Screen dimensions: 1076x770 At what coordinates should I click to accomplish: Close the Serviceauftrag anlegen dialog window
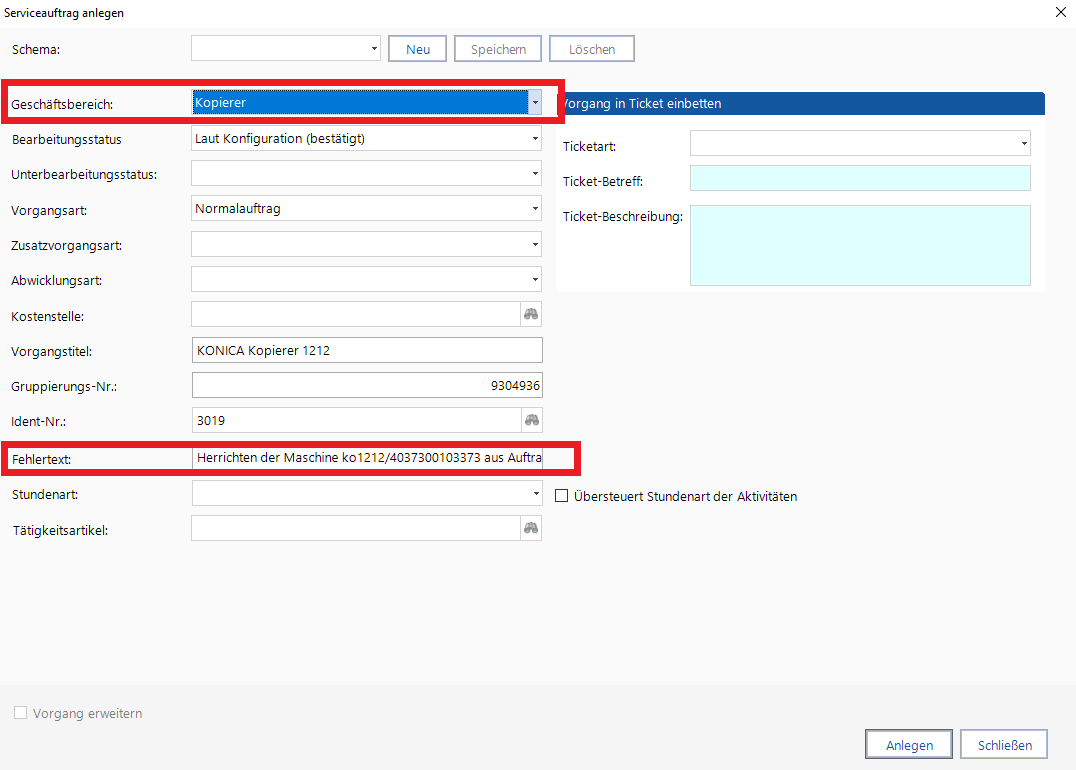coord(1060,13)
